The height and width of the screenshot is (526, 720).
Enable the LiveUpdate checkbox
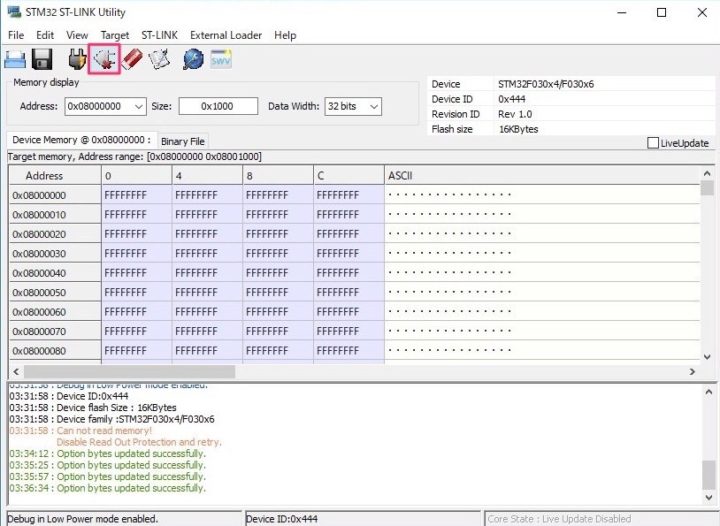coord(654,143)
